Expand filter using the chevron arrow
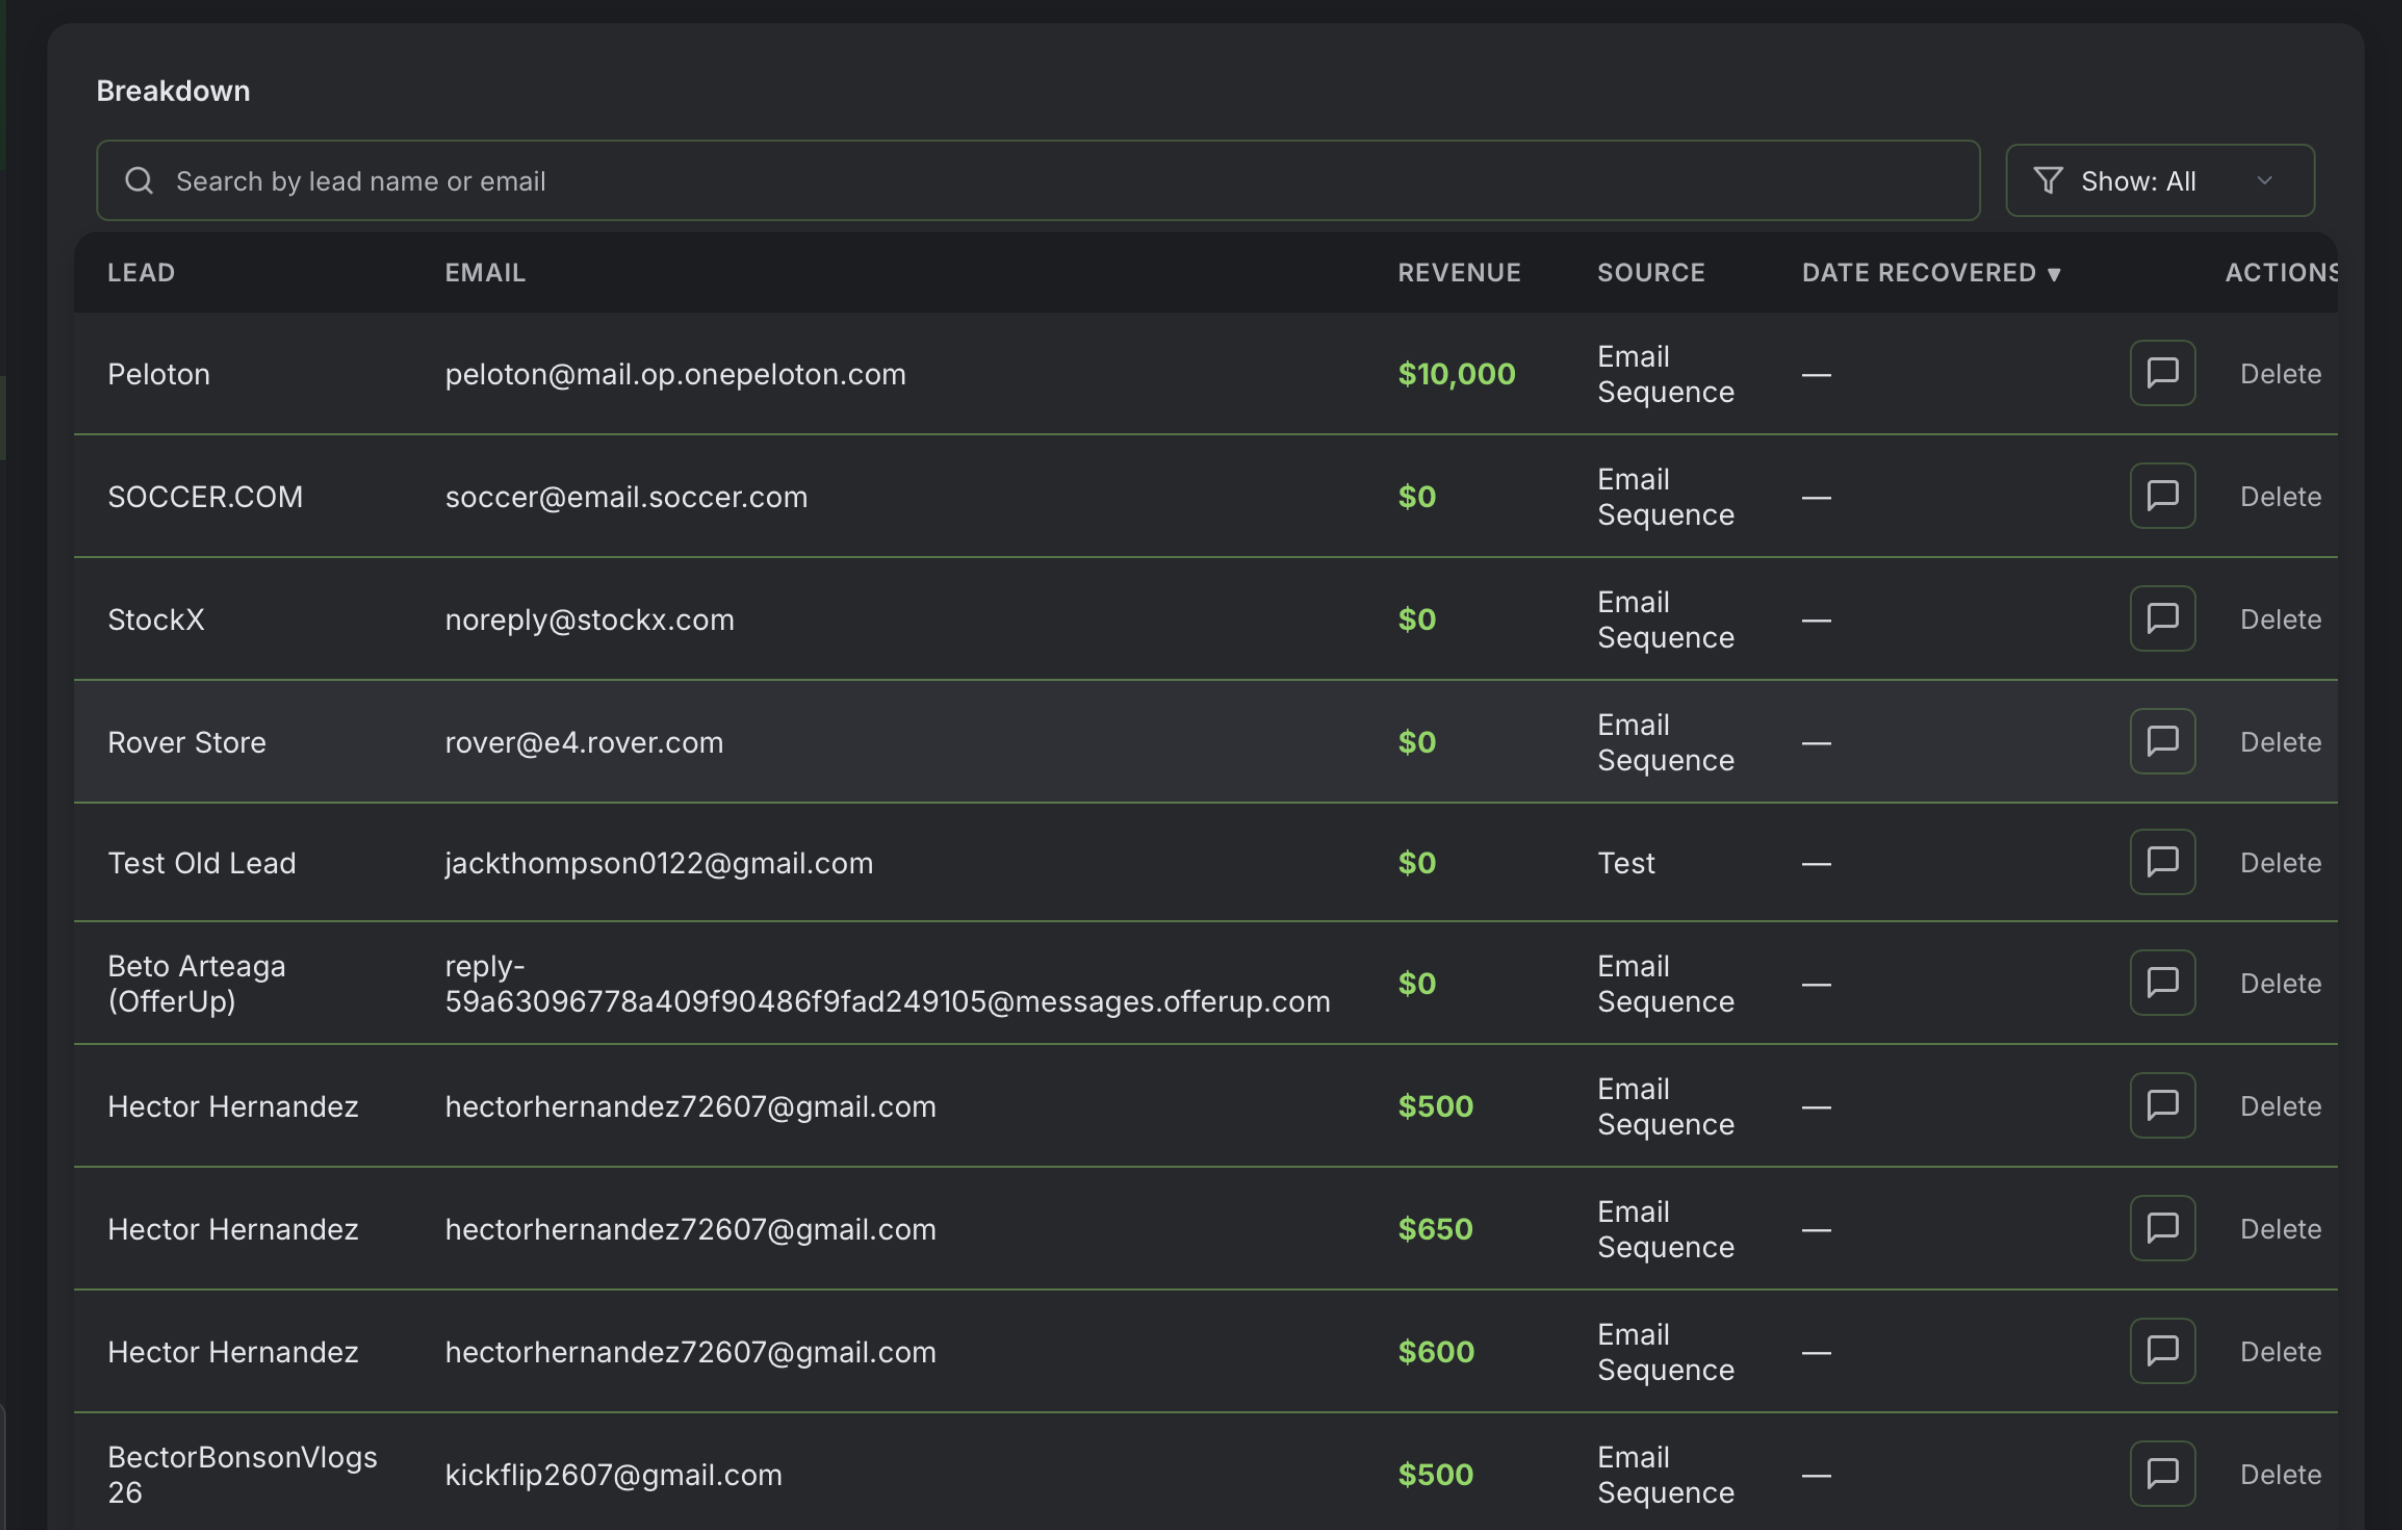Screen dimensions: 2402x1530 (x=2265, y=181)
